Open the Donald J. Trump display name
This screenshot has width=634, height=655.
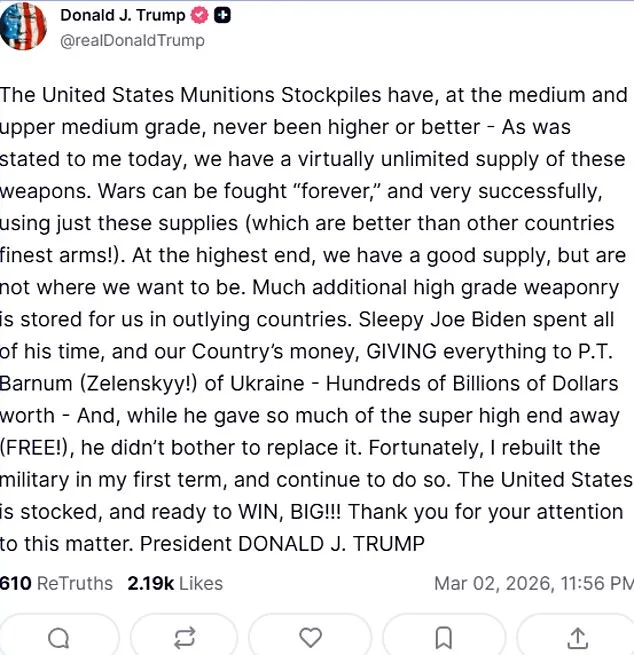point(122,16)
